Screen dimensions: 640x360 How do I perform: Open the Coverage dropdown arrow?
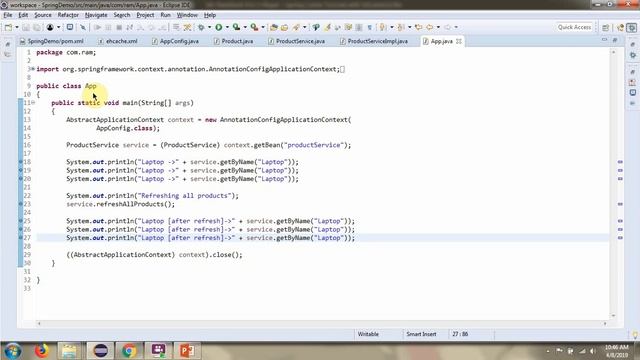245,27
